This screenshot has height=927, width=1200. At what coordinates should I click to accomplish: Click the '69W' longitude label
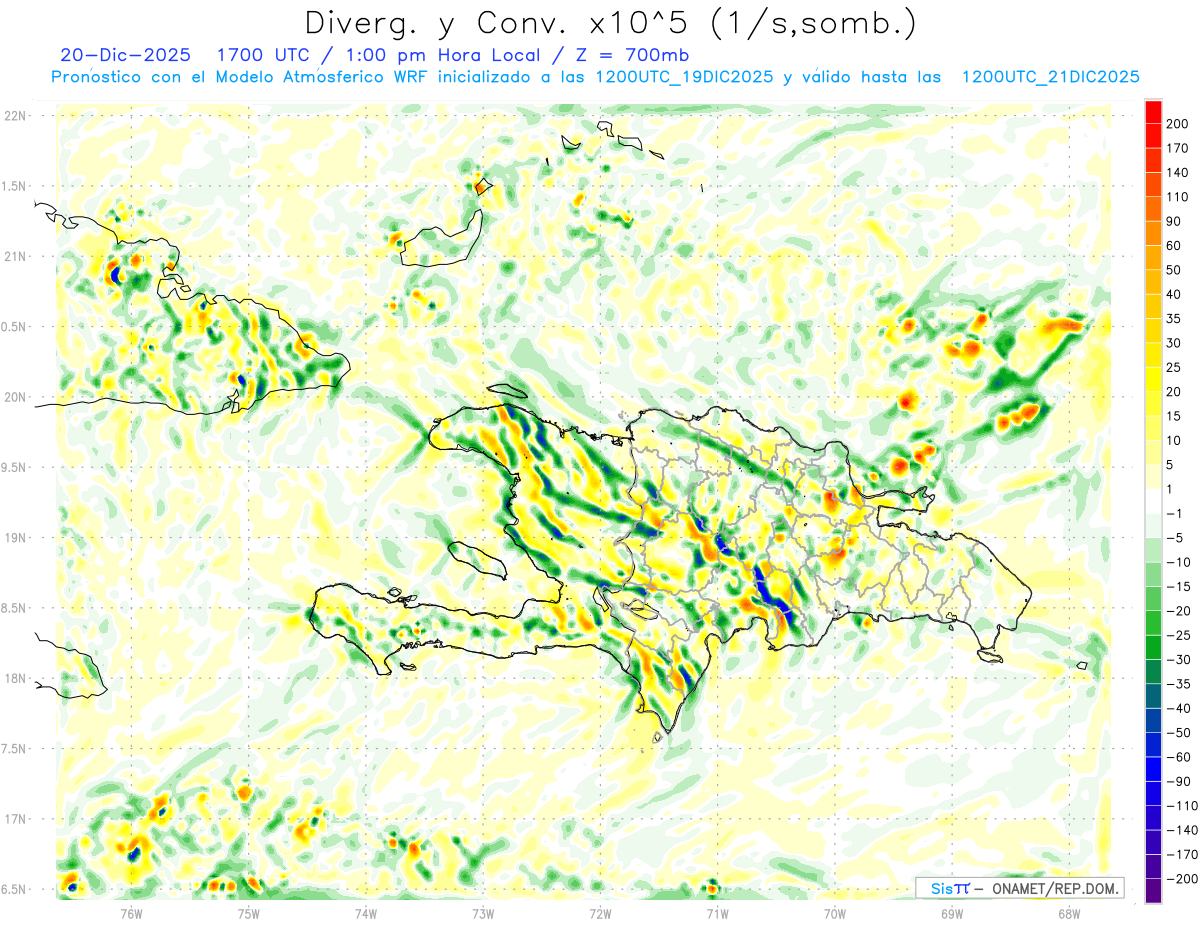click(x=952, y=914)
